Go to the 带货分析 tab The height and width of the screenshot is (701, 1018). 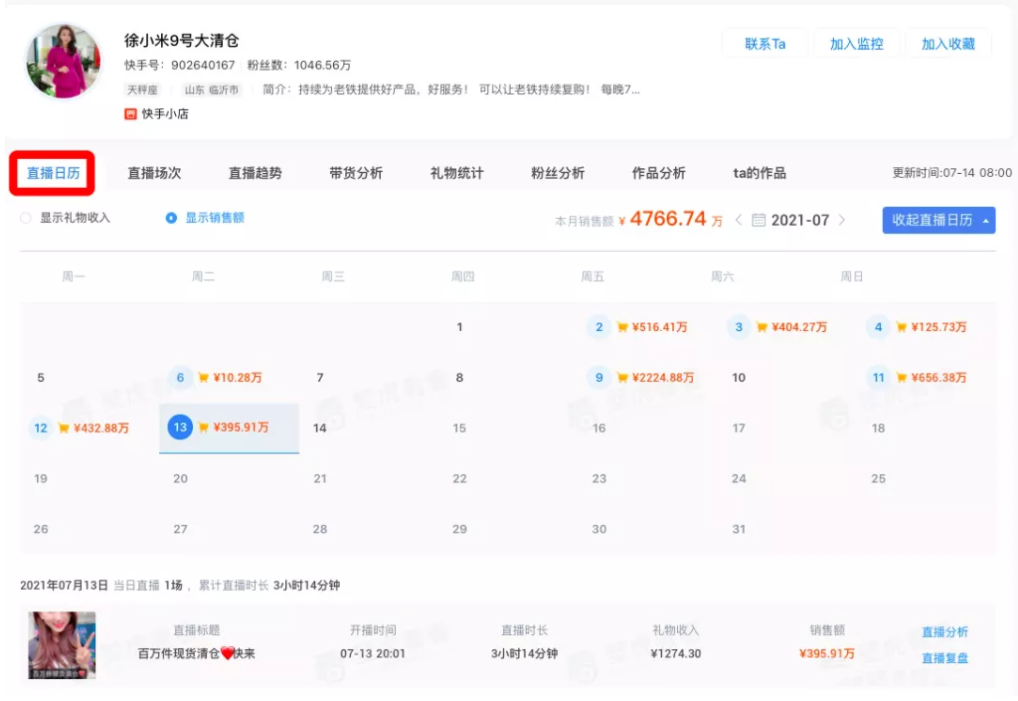click(x=356, y=173)
